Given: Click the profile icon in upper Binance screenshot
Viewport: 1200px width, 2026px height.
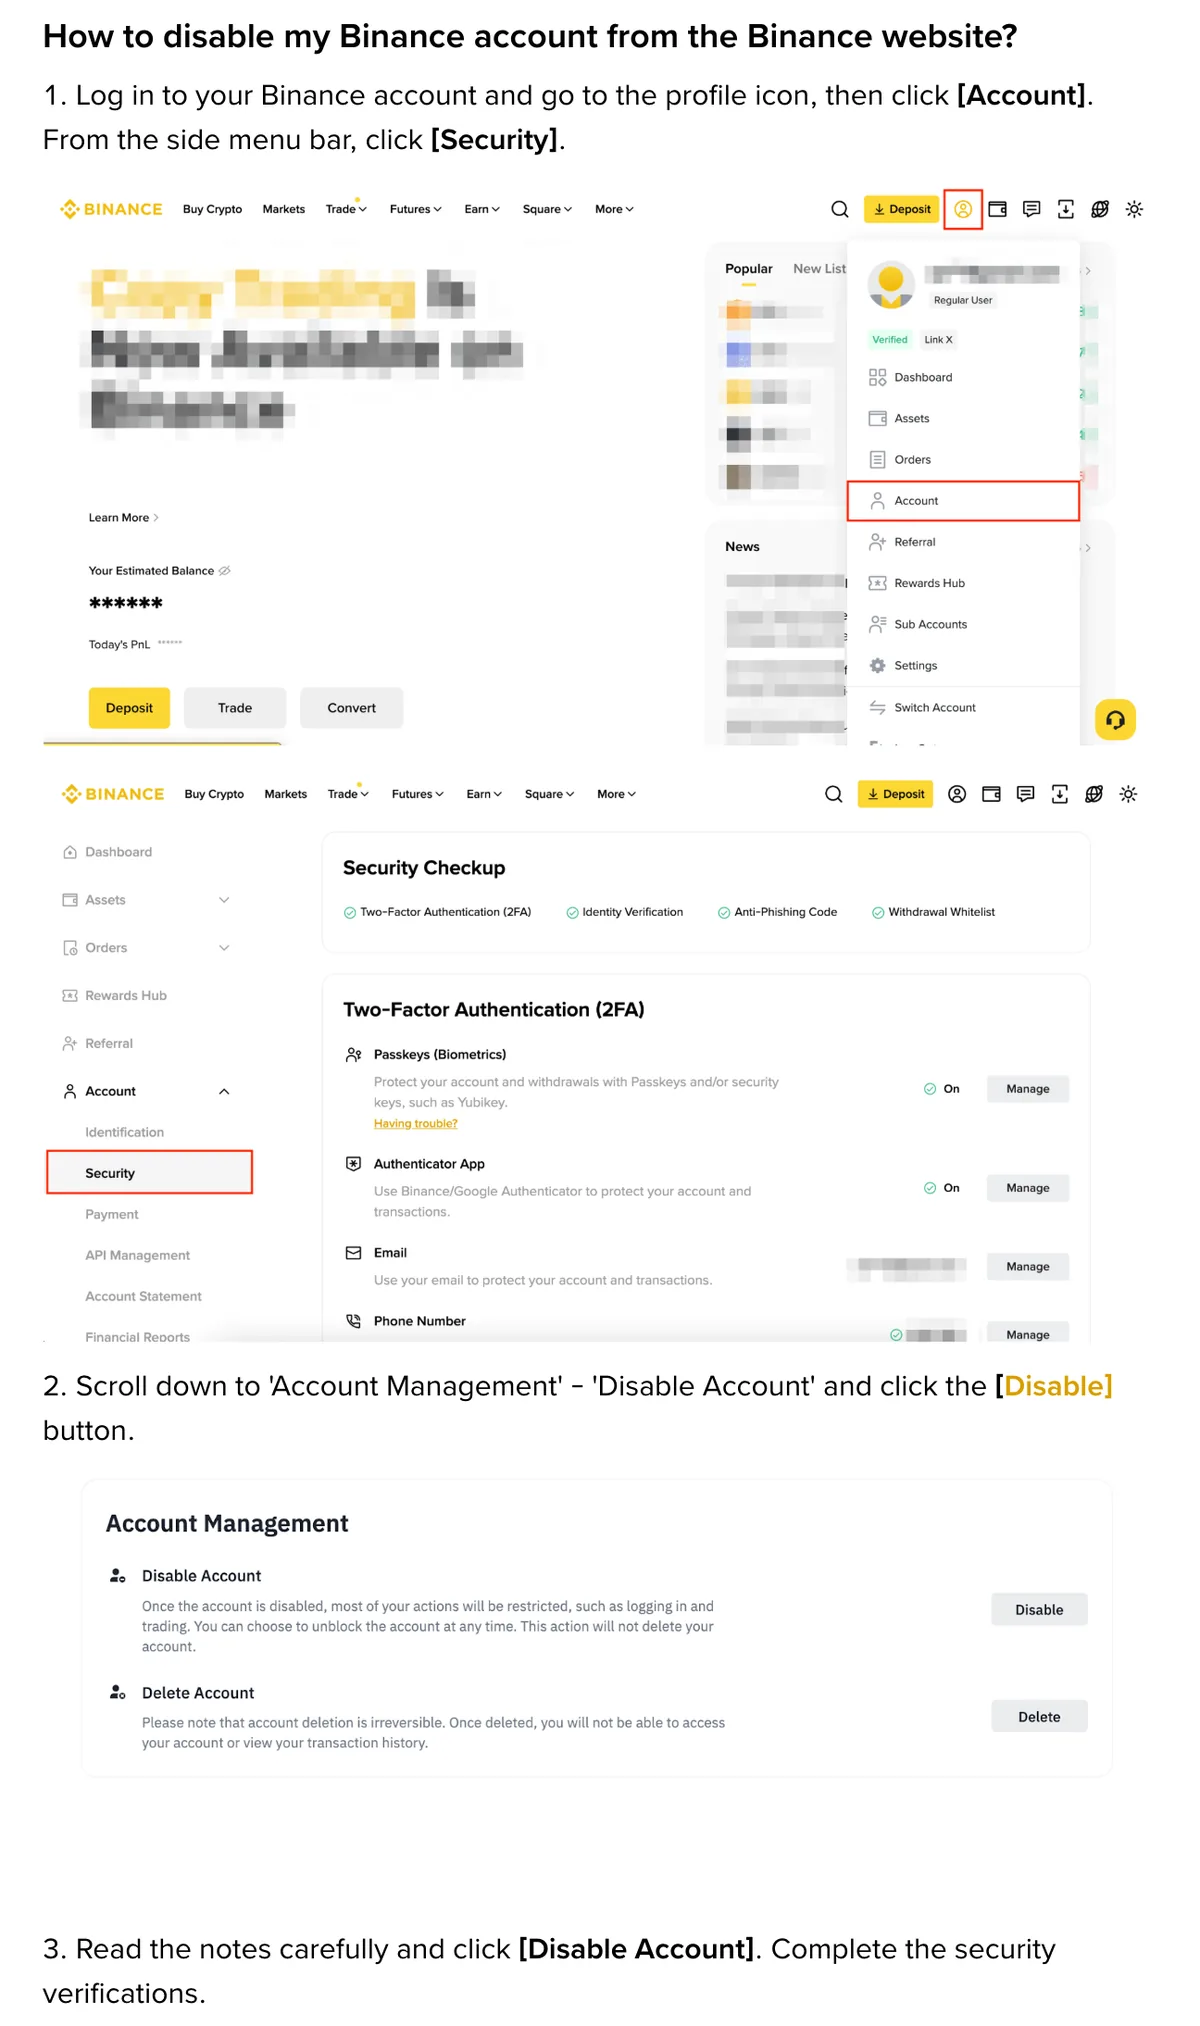Looking at the screenshot, I should (962, 209).
